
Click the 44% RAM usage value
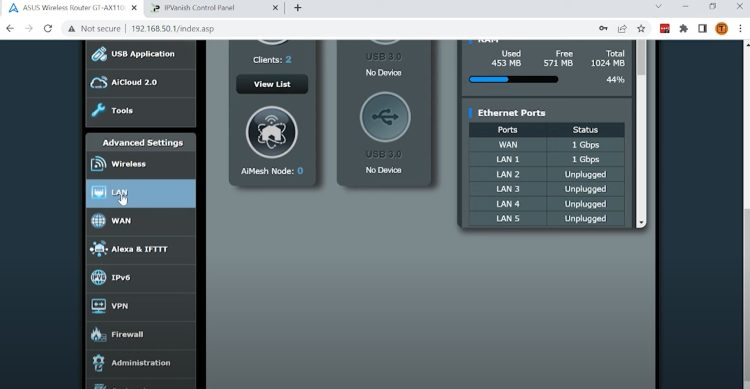pyautogui.click(x=615, y=80)
